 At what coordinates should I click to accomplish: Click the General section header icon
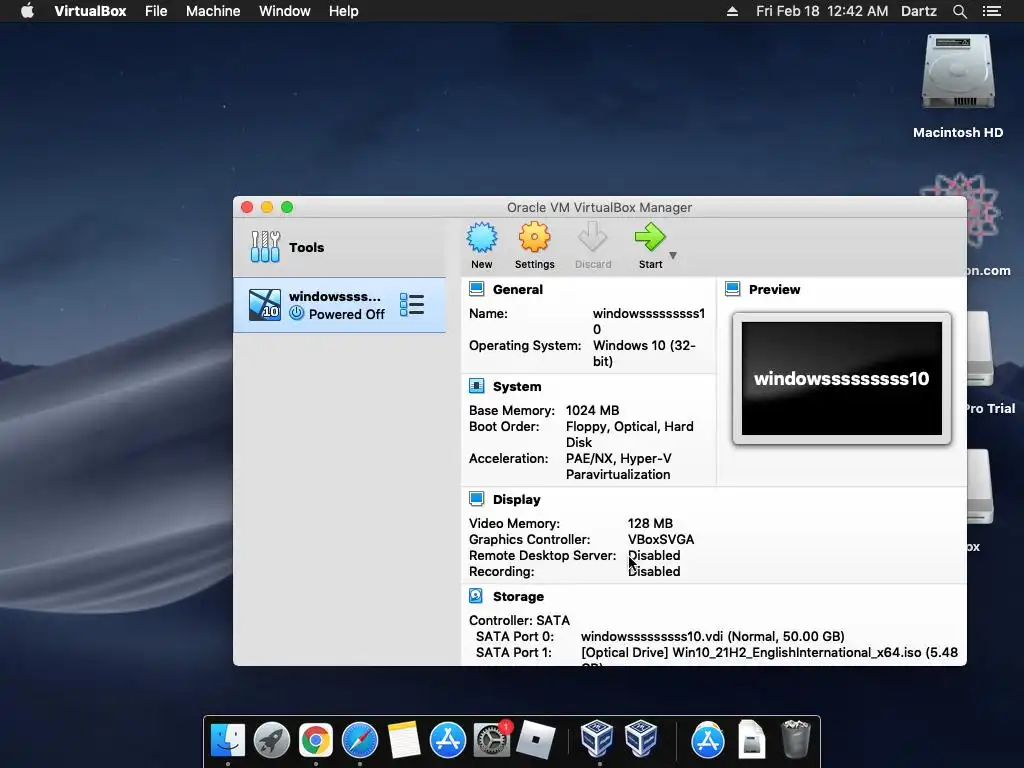point(477,289)
